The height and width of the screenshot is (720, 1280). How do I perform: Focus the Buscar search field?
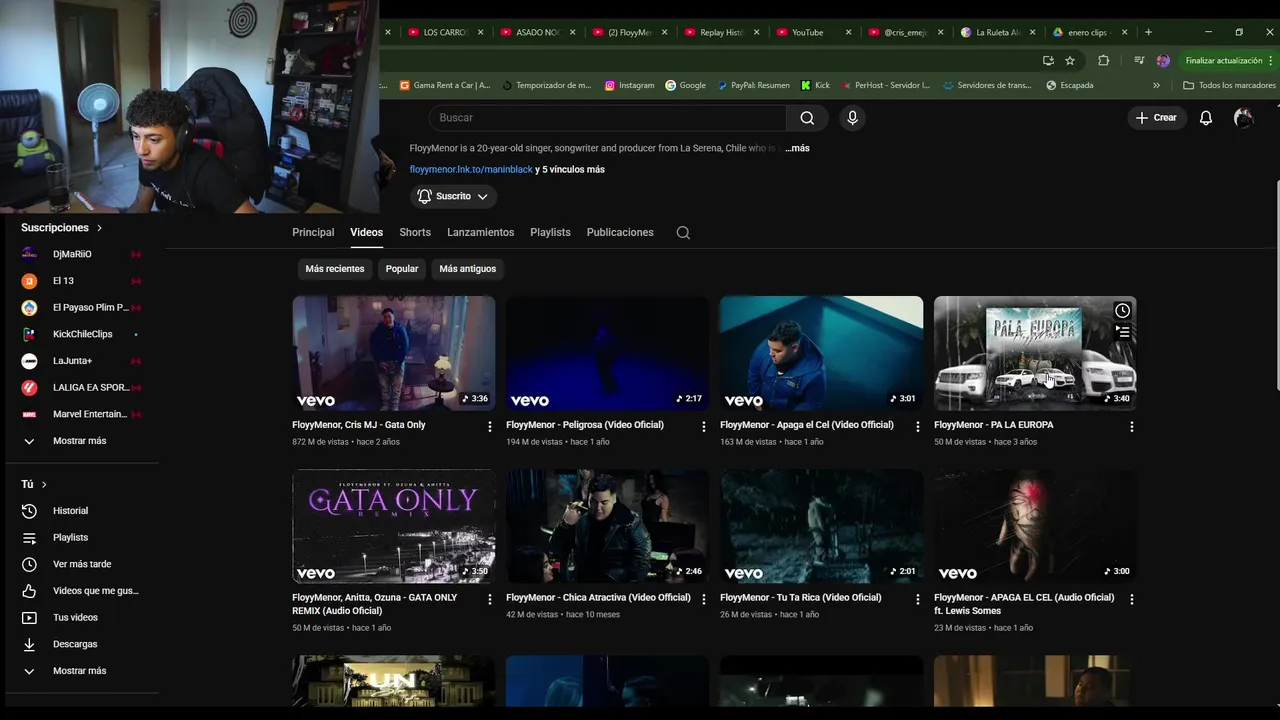pos(608,118)
